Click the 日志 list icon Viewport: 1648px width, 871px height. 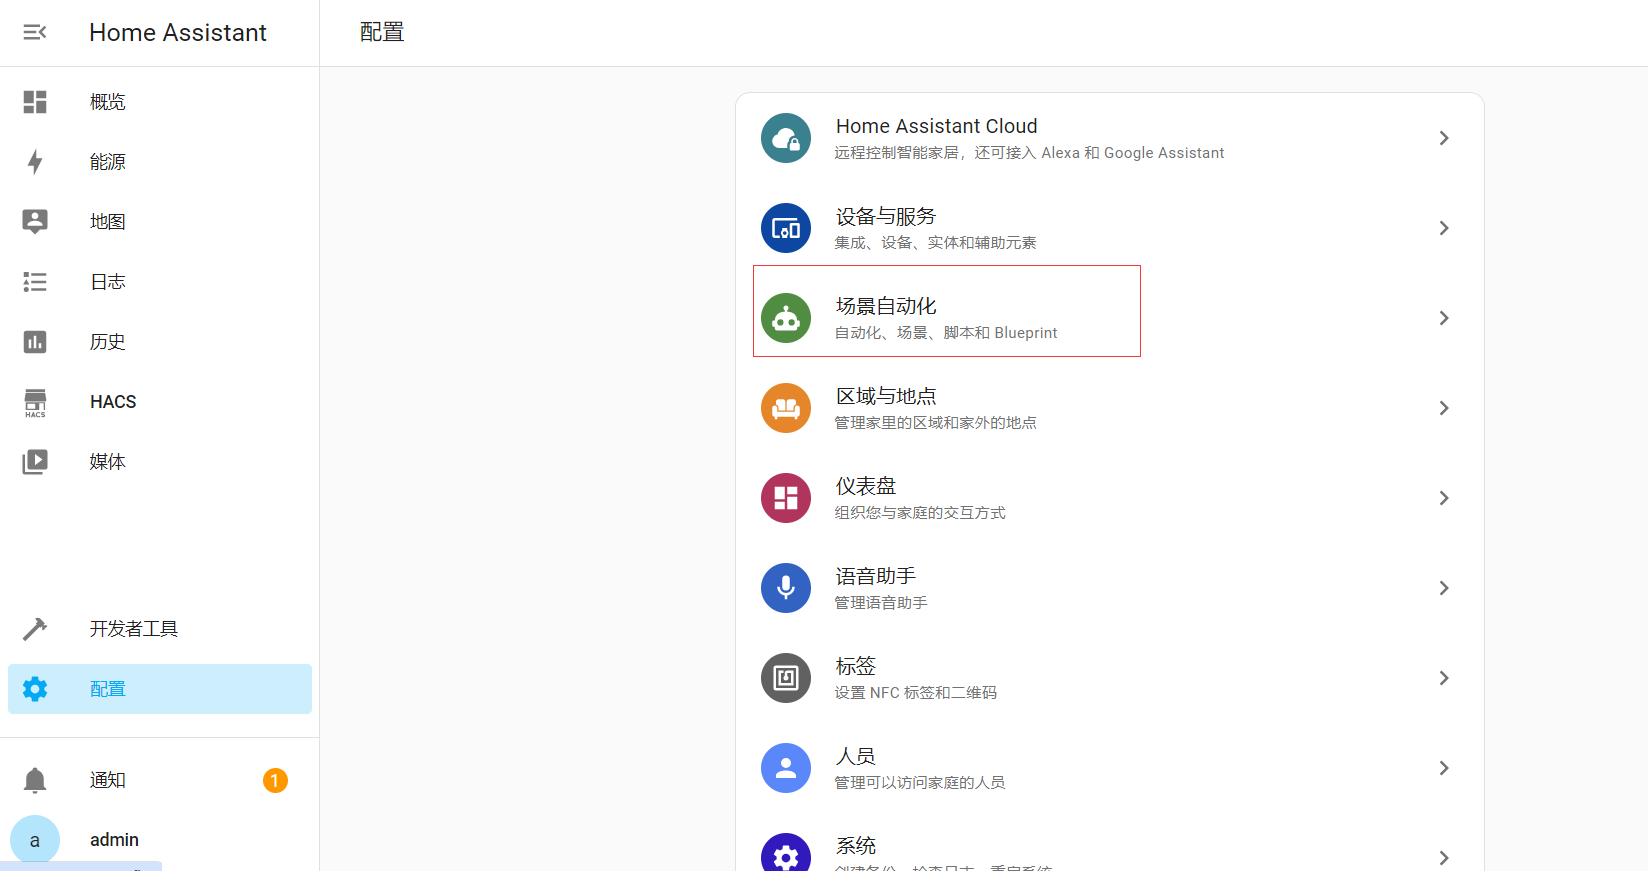[x=35, y=282]
